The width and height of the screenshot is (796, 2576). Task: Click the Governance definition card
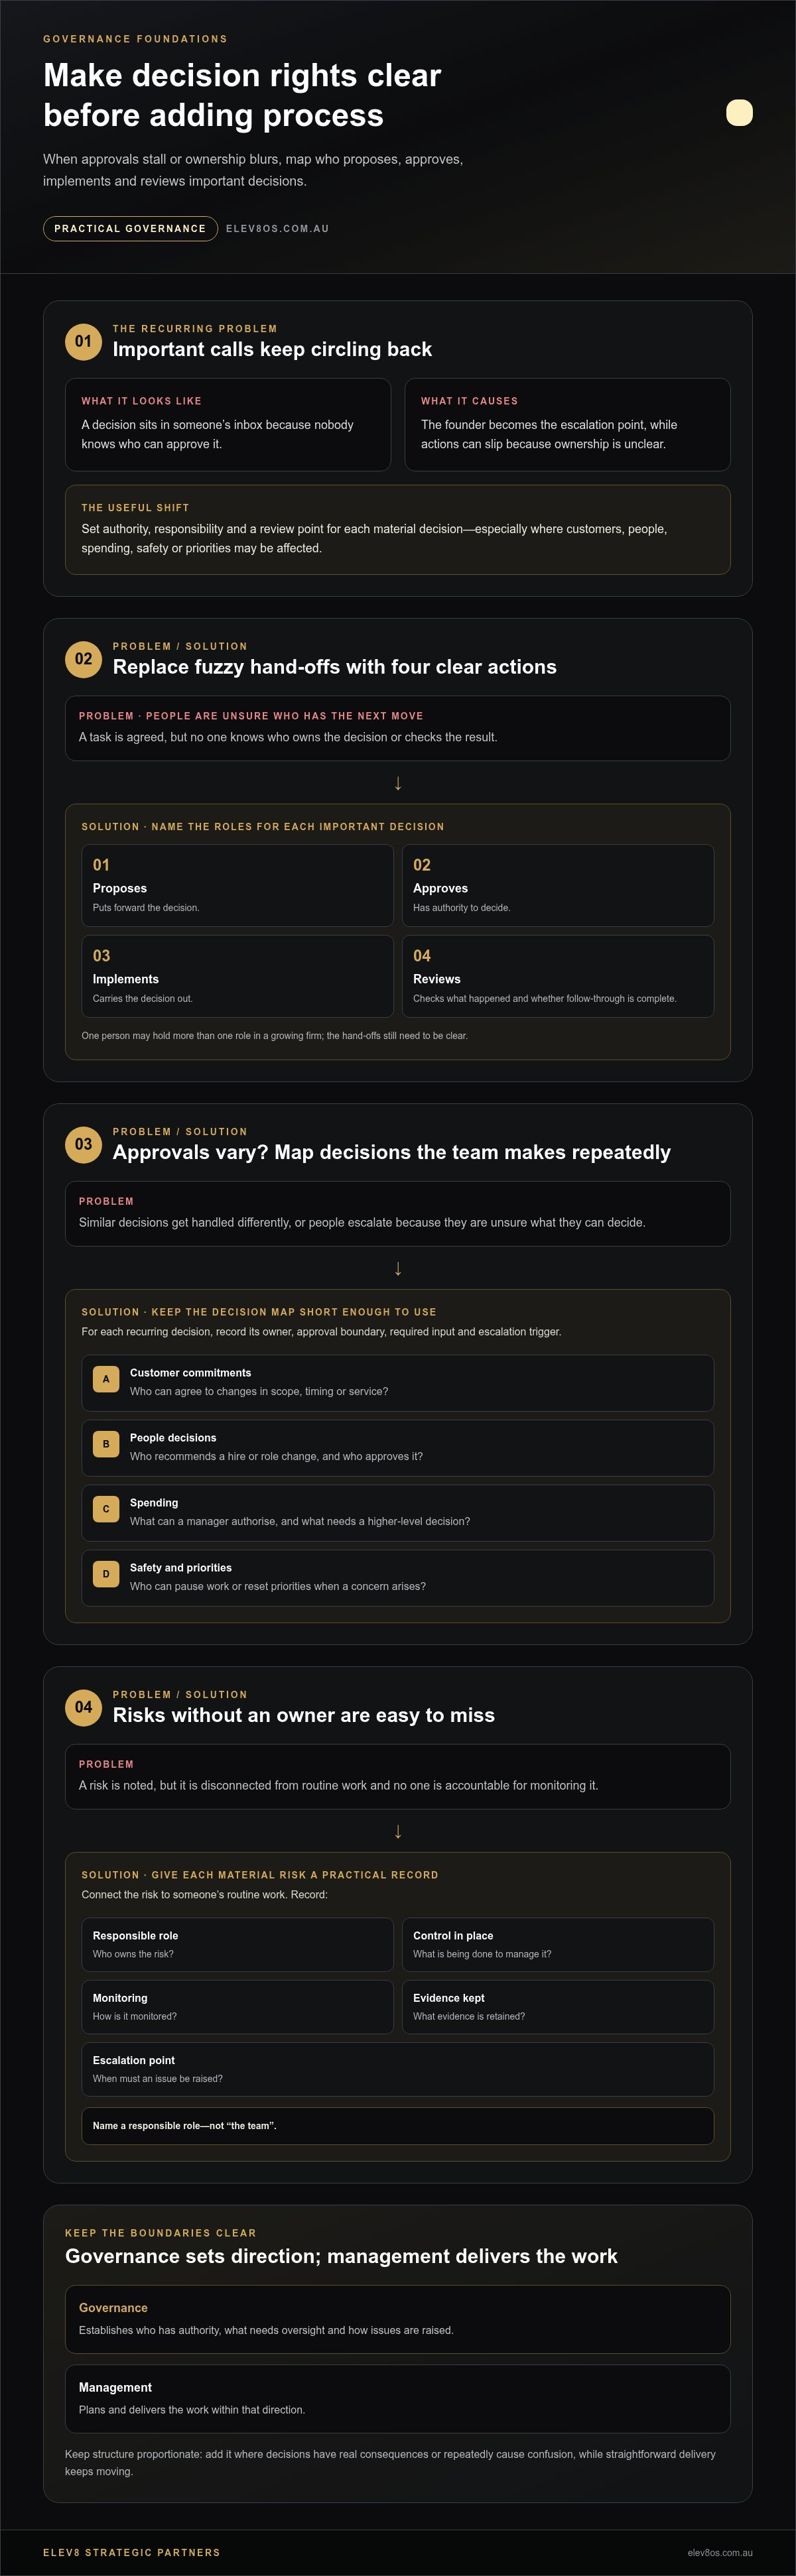coord(398,2319)
